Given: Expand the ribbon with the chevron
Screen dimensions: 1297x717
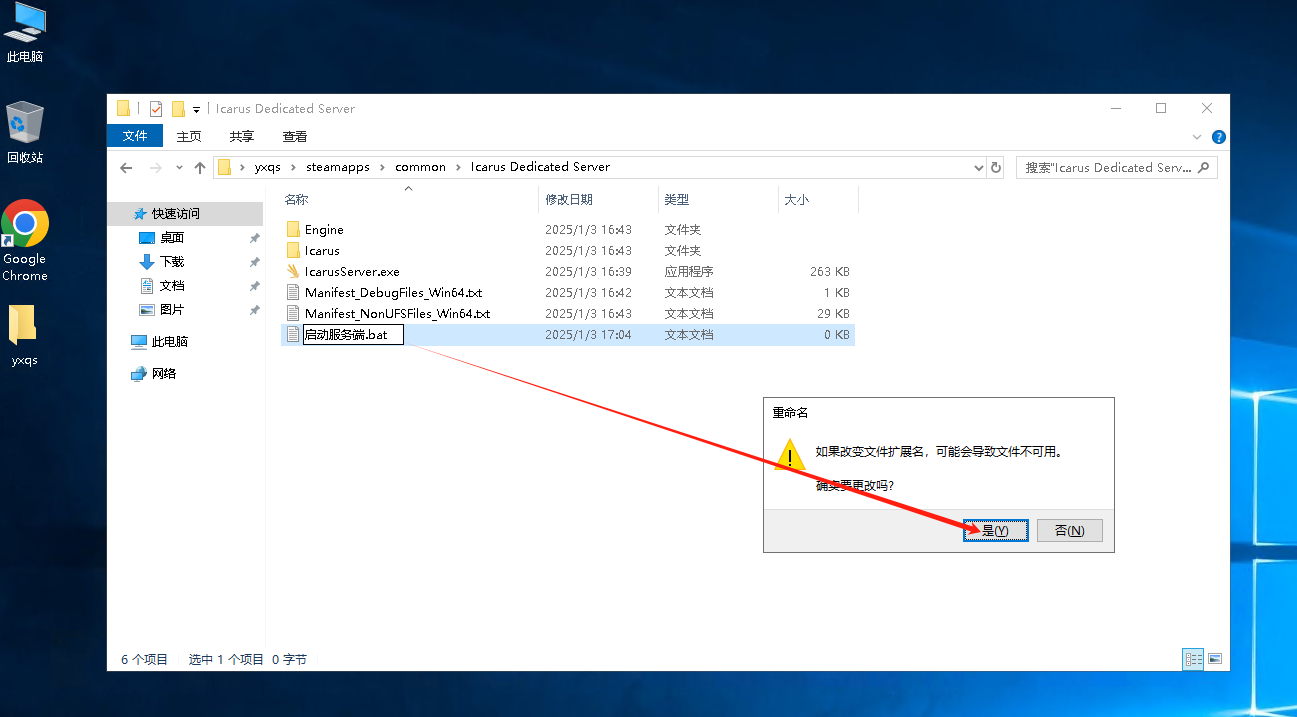Looking at the screenshot, I should click(1197, 137).
